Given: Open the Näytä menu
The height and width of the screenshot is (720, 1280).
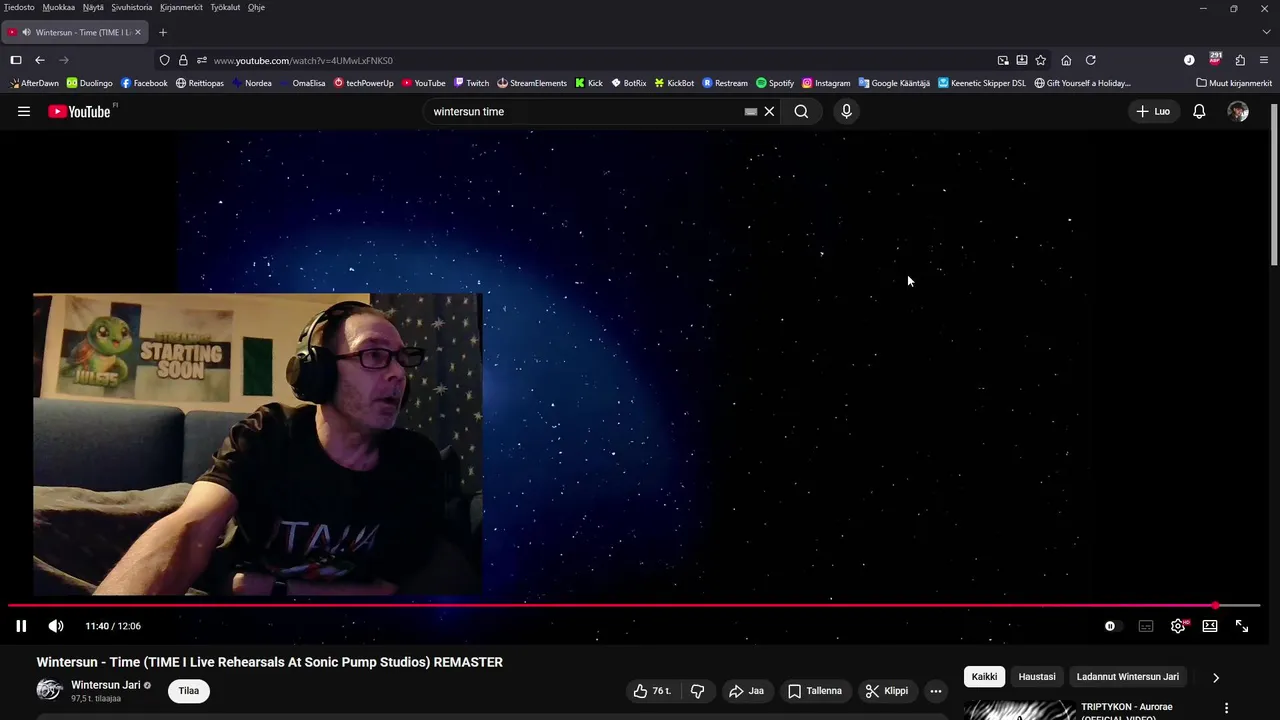Looking at the screenshot, I should pos(93,7).
